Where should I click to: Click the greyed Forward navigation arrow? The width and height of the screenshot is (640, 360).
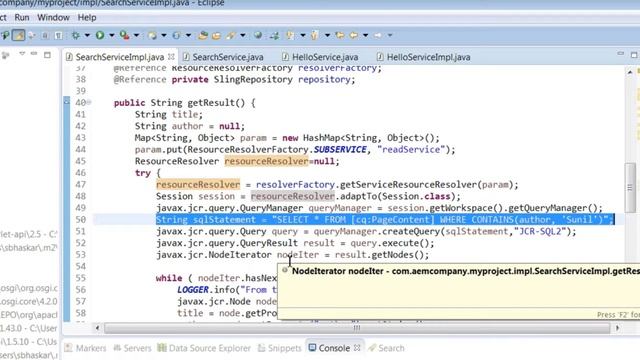[378, 36]
